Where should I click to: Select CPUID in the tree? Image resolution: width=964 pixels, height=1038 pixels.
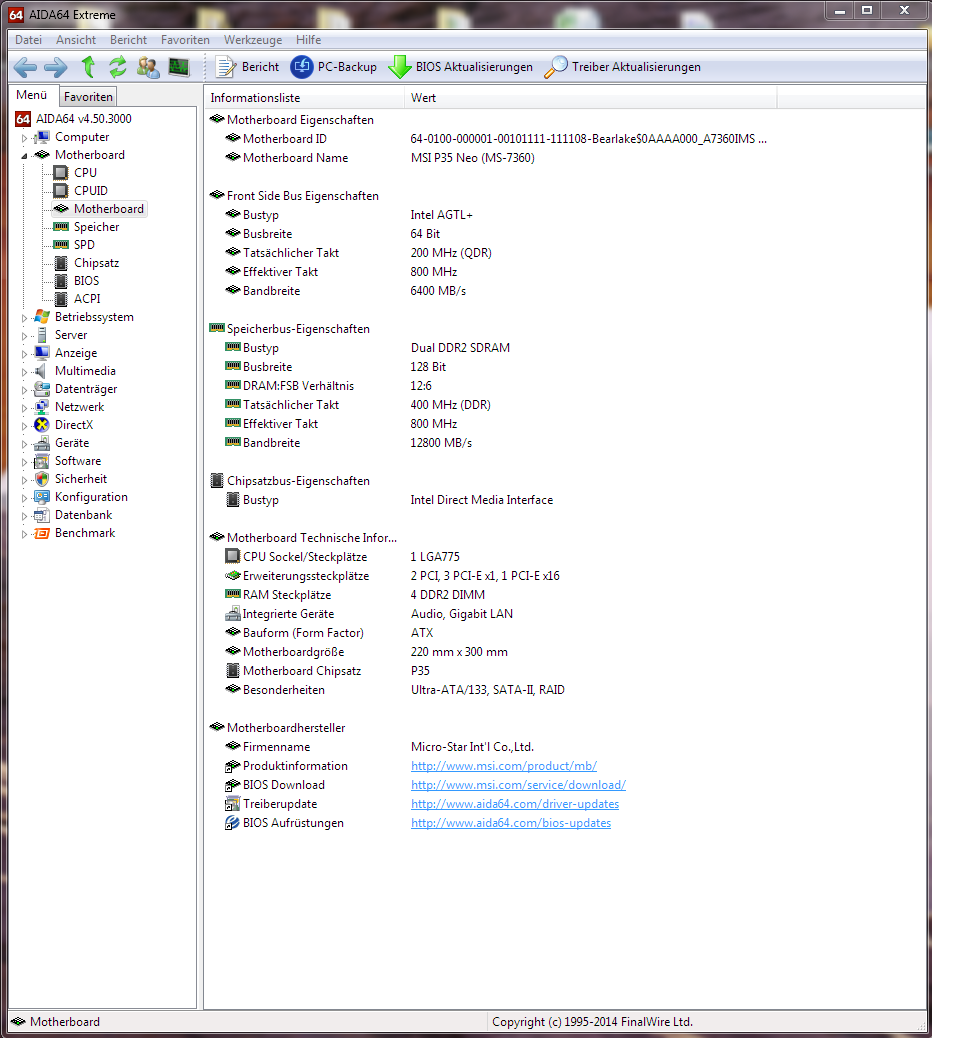click(91, 191)
